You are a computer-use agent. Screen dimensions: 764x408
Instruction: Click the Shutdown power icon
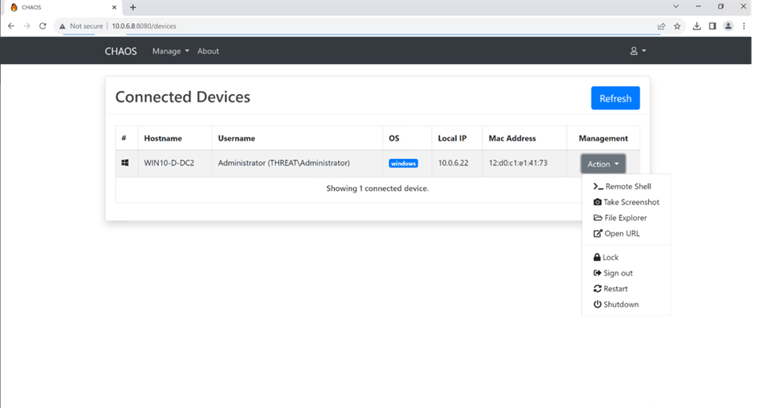pyautogui.click(x=597, y=304)
